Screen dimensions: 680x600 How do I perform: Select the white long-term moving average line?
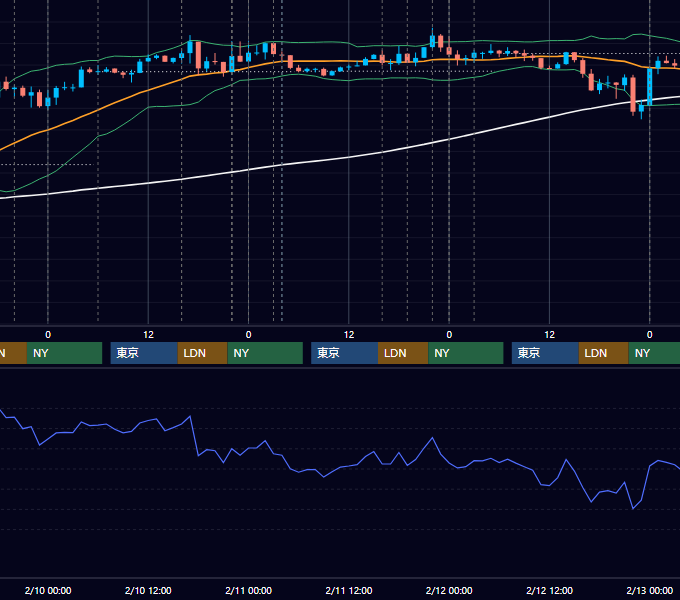[x=349, y=157]
